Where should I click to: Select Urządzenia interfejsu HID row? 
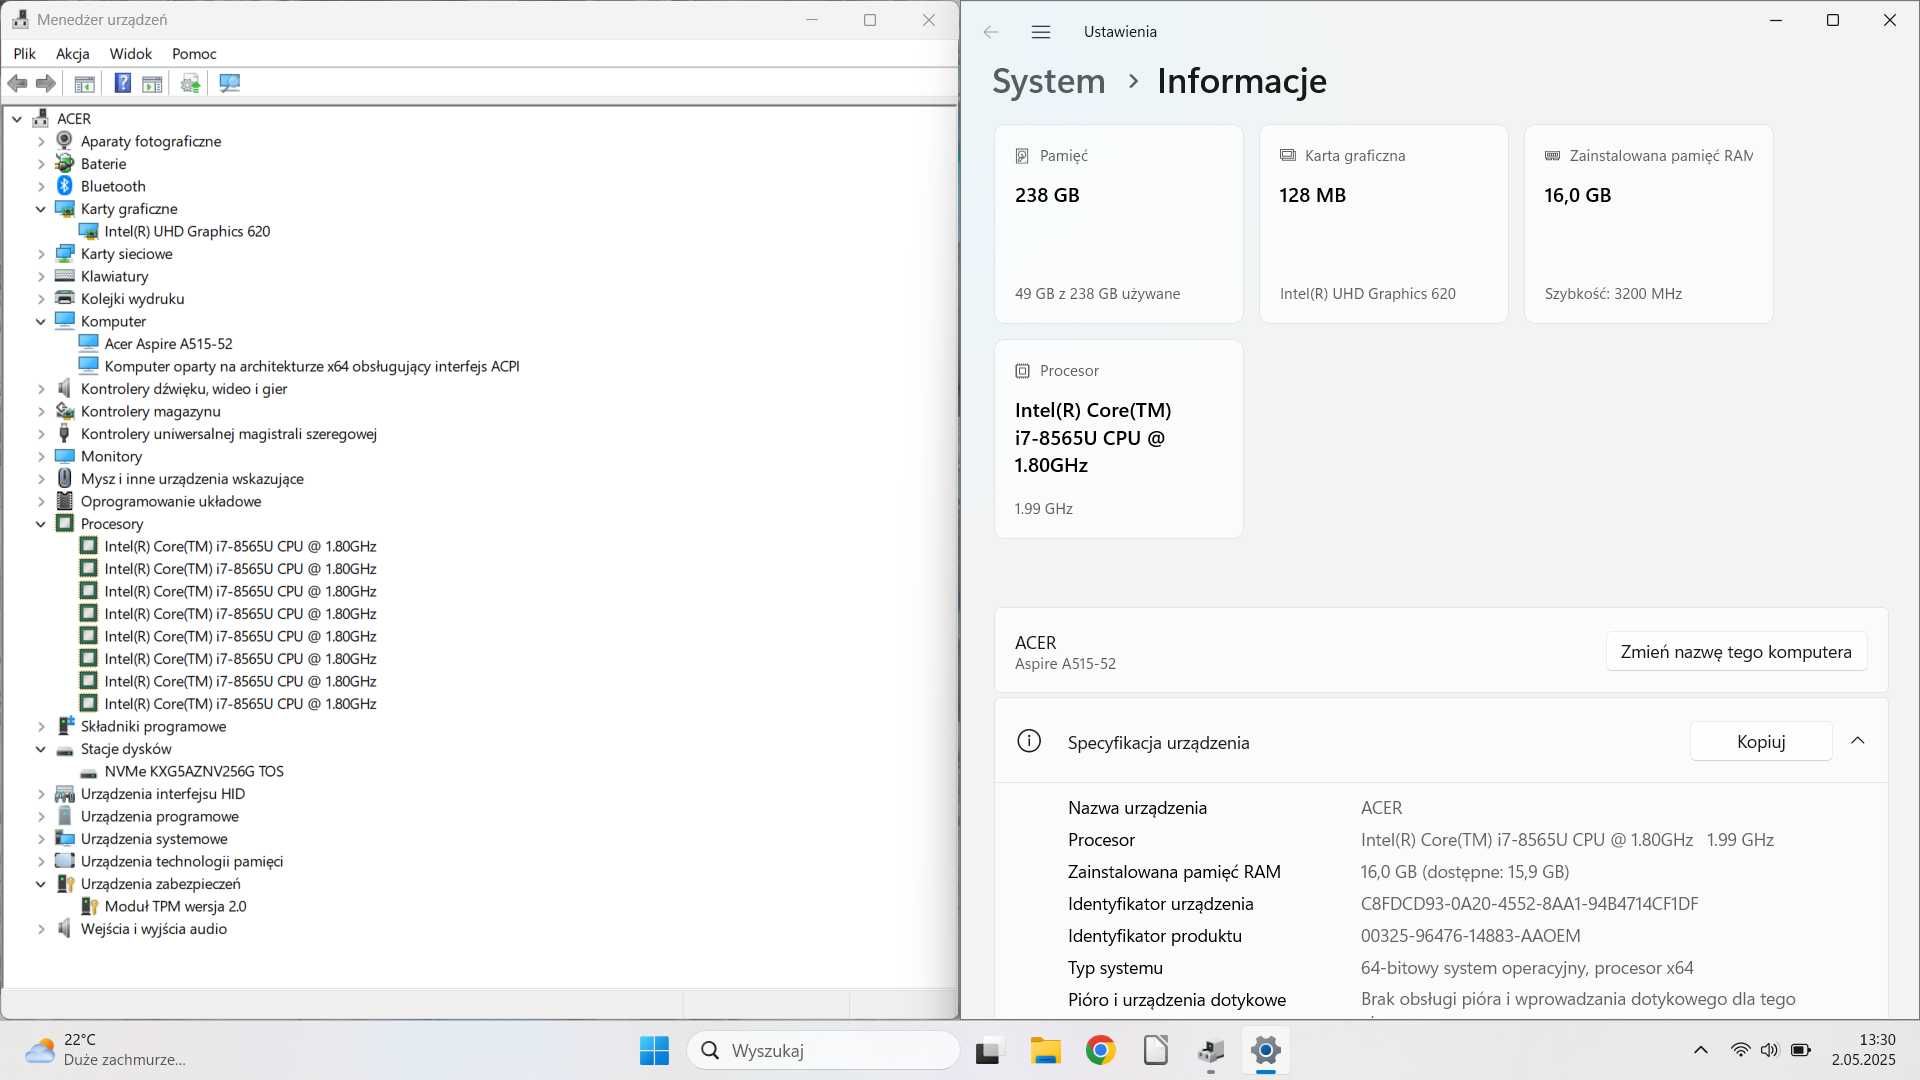click(163, 794)
